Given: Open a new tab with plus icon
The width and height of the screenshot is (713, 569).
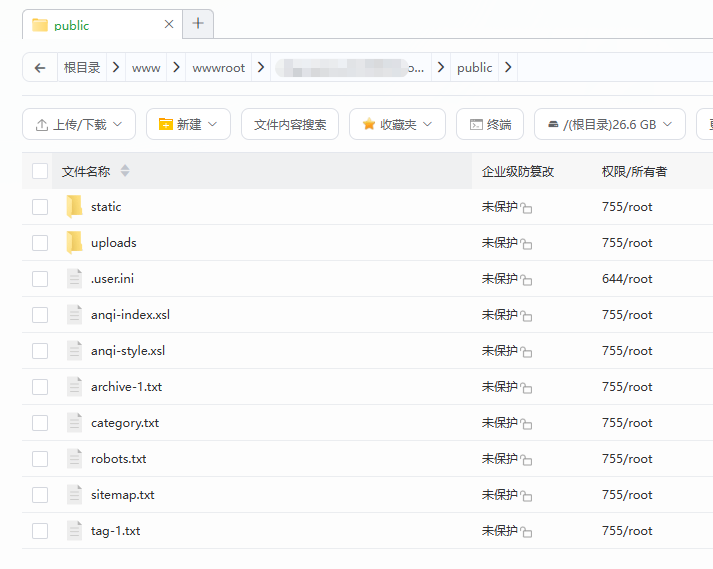Looking at the screenshot, I should click(198, 24).
